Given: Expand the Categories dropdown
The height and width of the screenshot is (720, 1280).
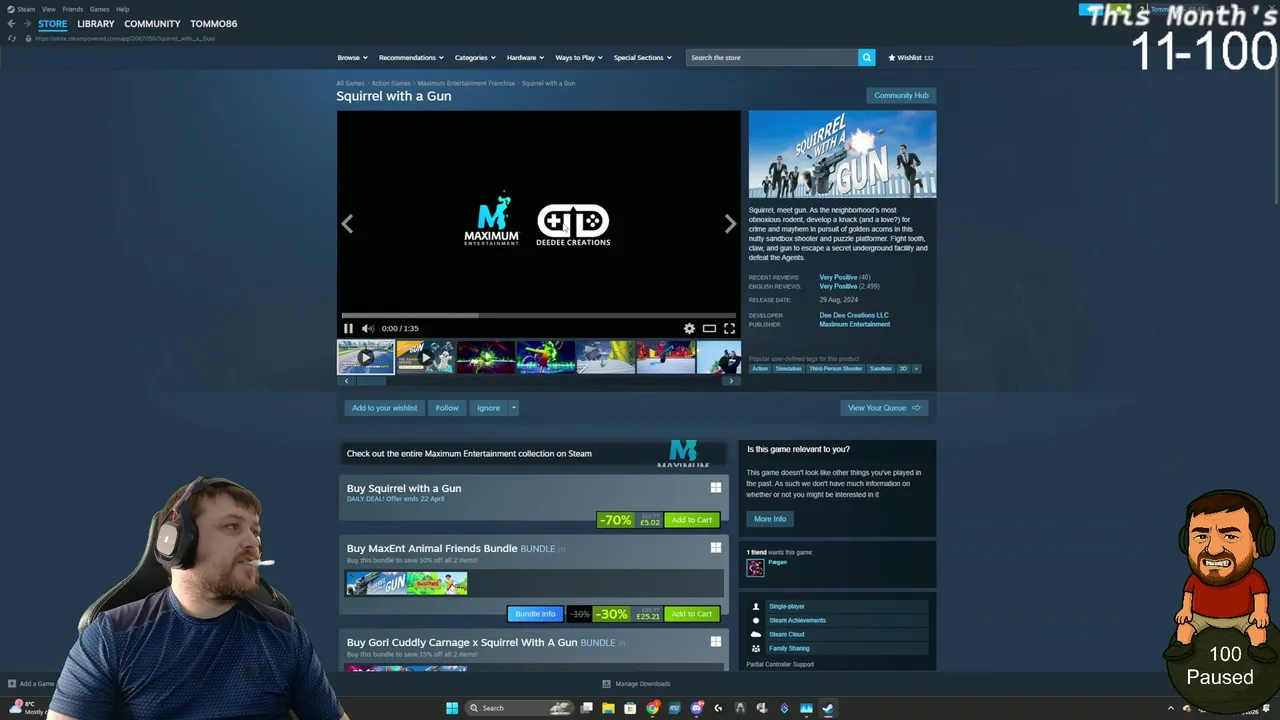Looking at the screenshot, I should [475, 58].
